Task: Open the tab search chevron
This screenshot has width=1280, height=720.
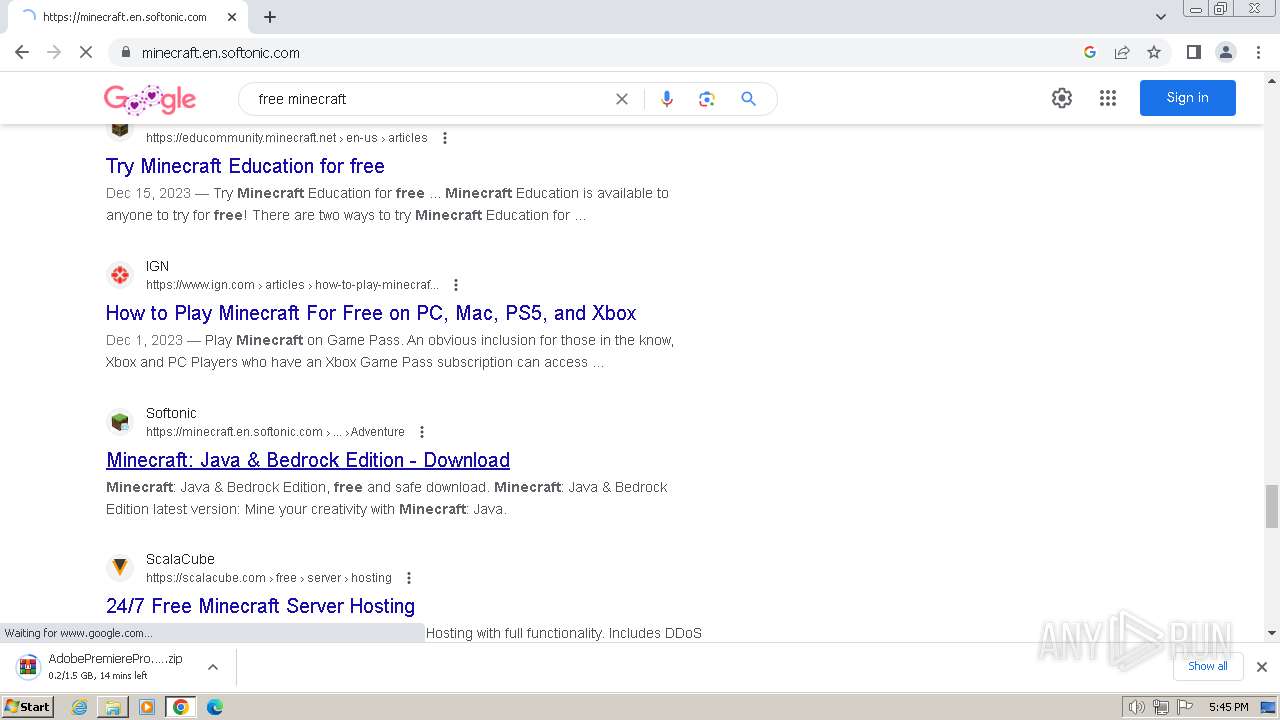Action: (1160, 16)
